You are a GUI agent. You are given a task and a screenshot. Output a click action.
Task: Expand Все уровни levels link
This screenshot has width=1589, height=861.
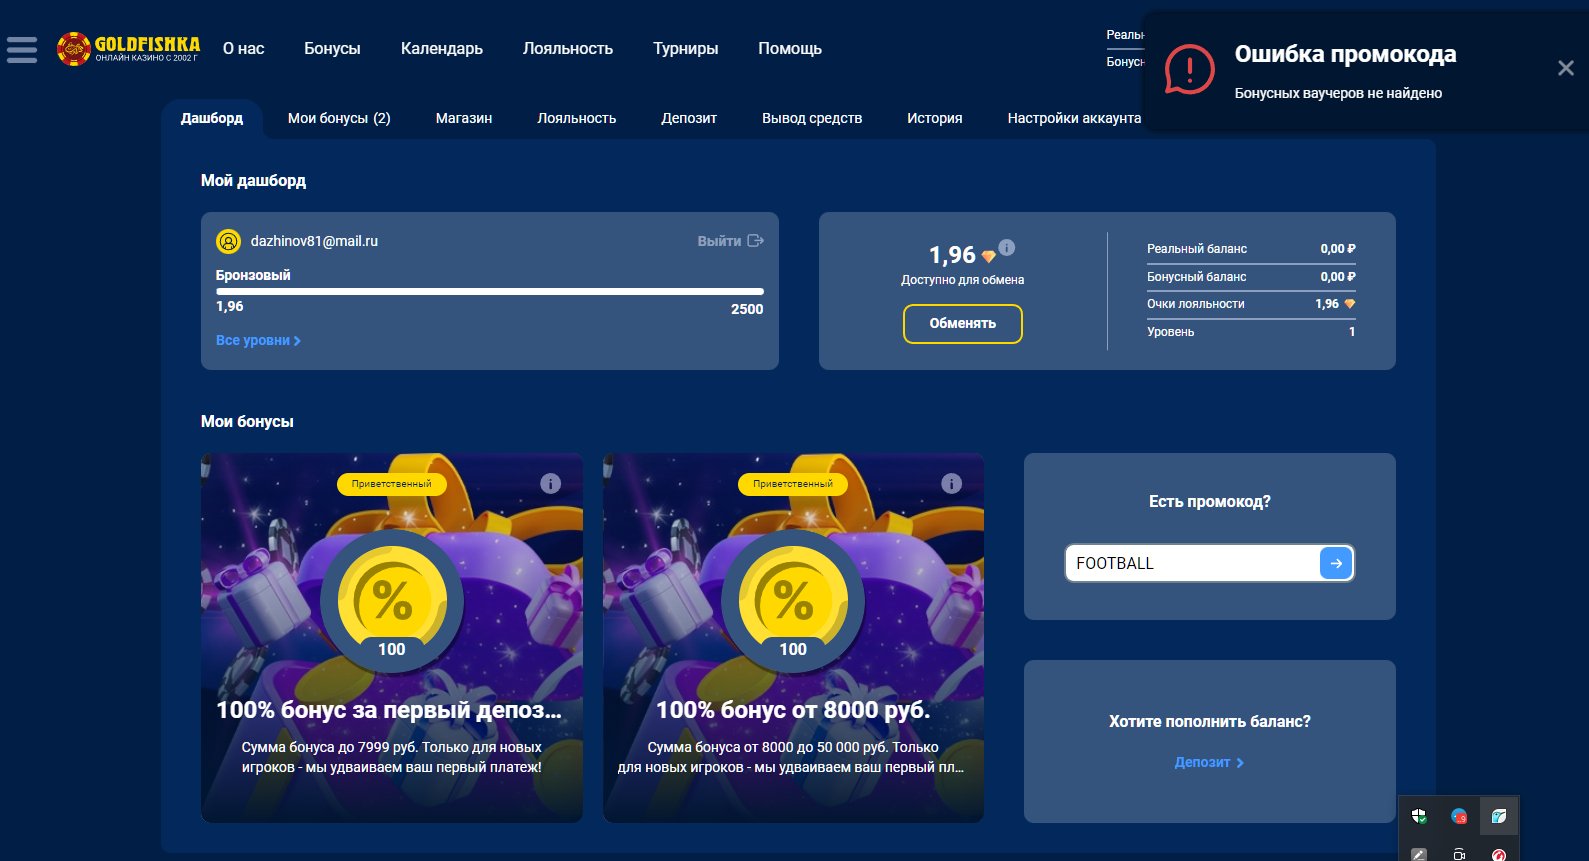(258, 341)
